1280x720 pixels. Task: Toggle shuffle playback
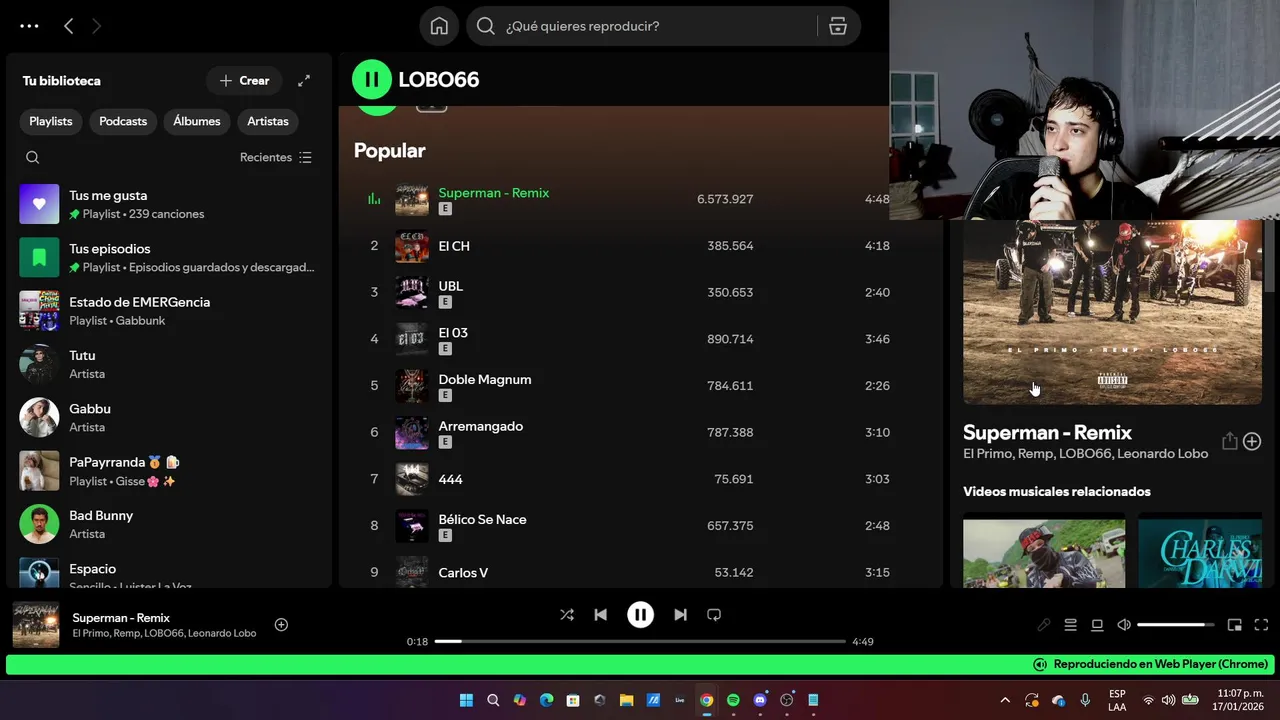click(567, 615)
